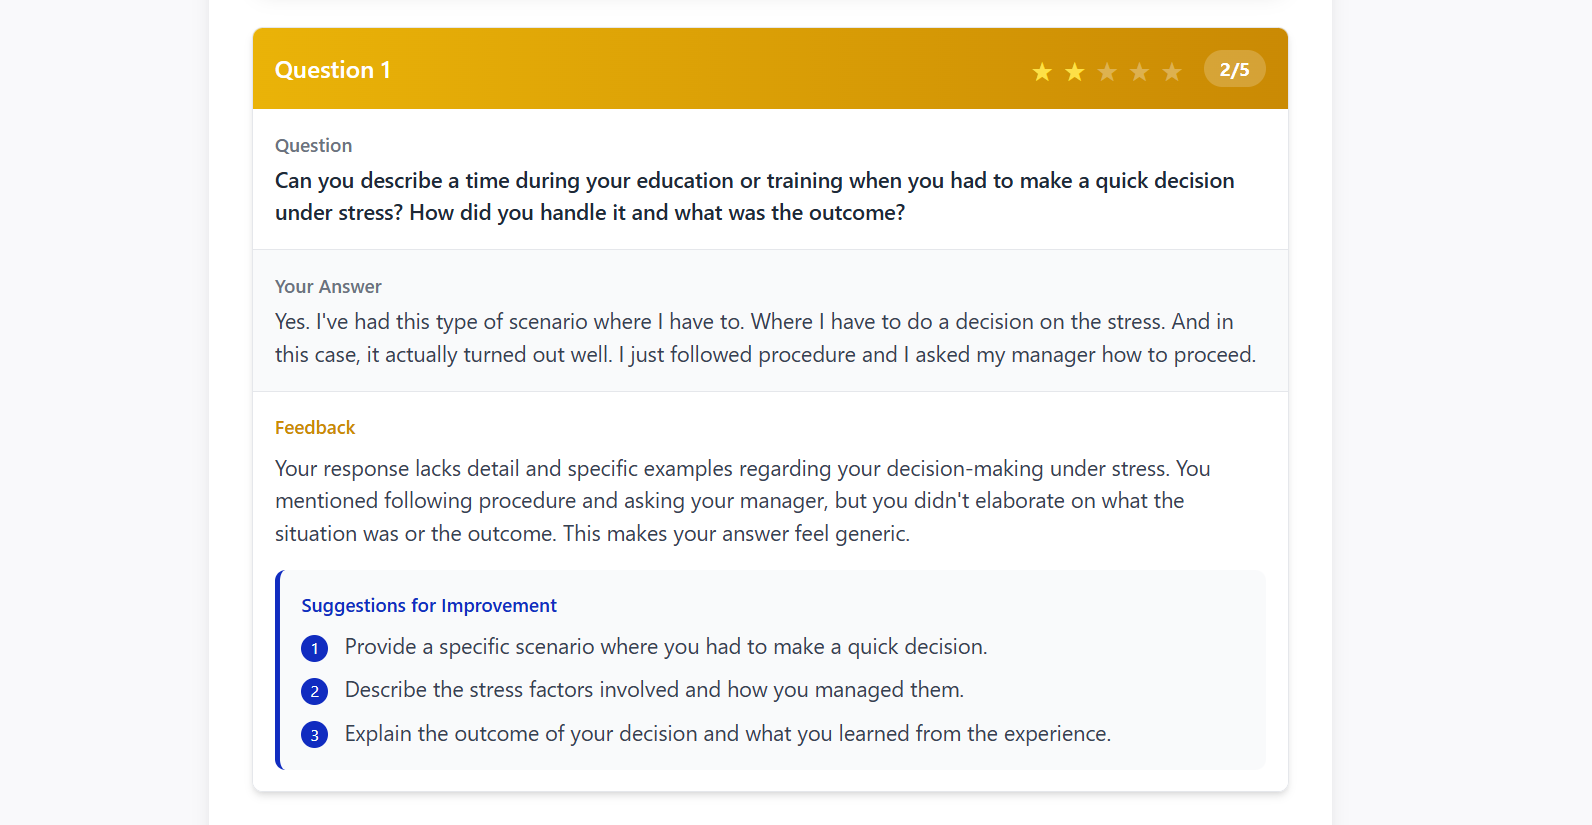Click the feedback paragraph text

click(x=743, y=501)
